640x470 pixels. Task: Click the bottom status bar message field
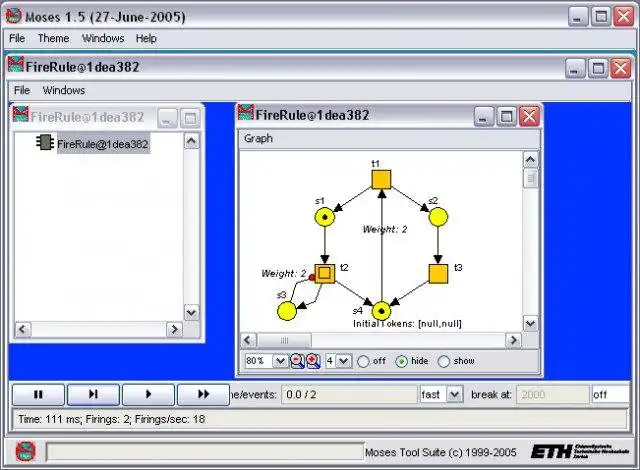point(205,452)
